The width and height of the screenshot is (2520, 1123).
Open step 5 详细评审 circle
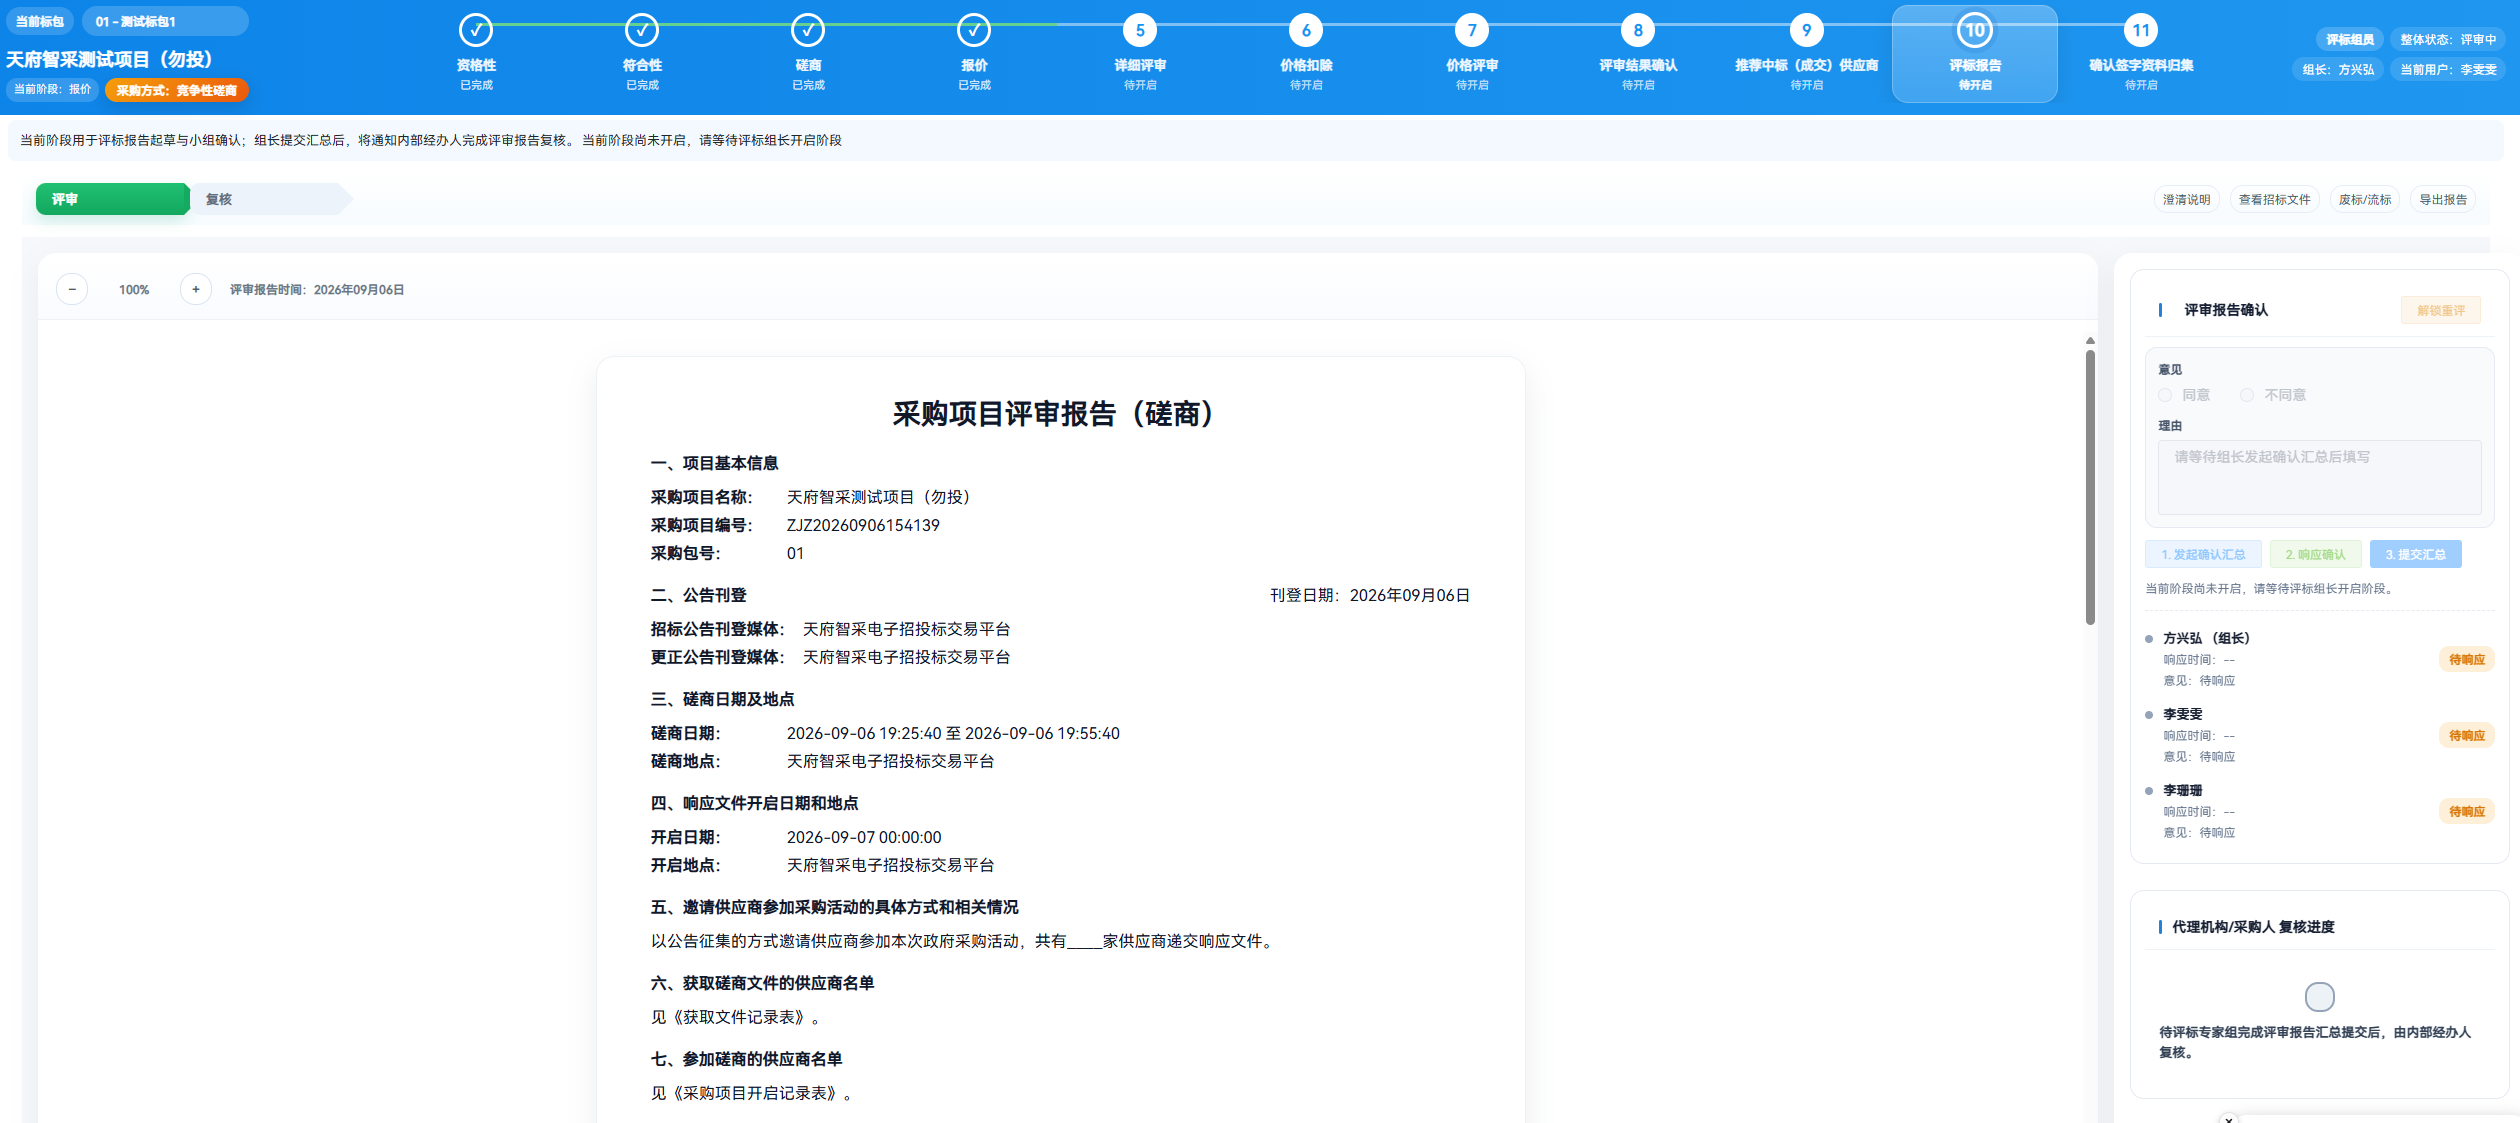pyautogui.click(x=1140, y=31)
